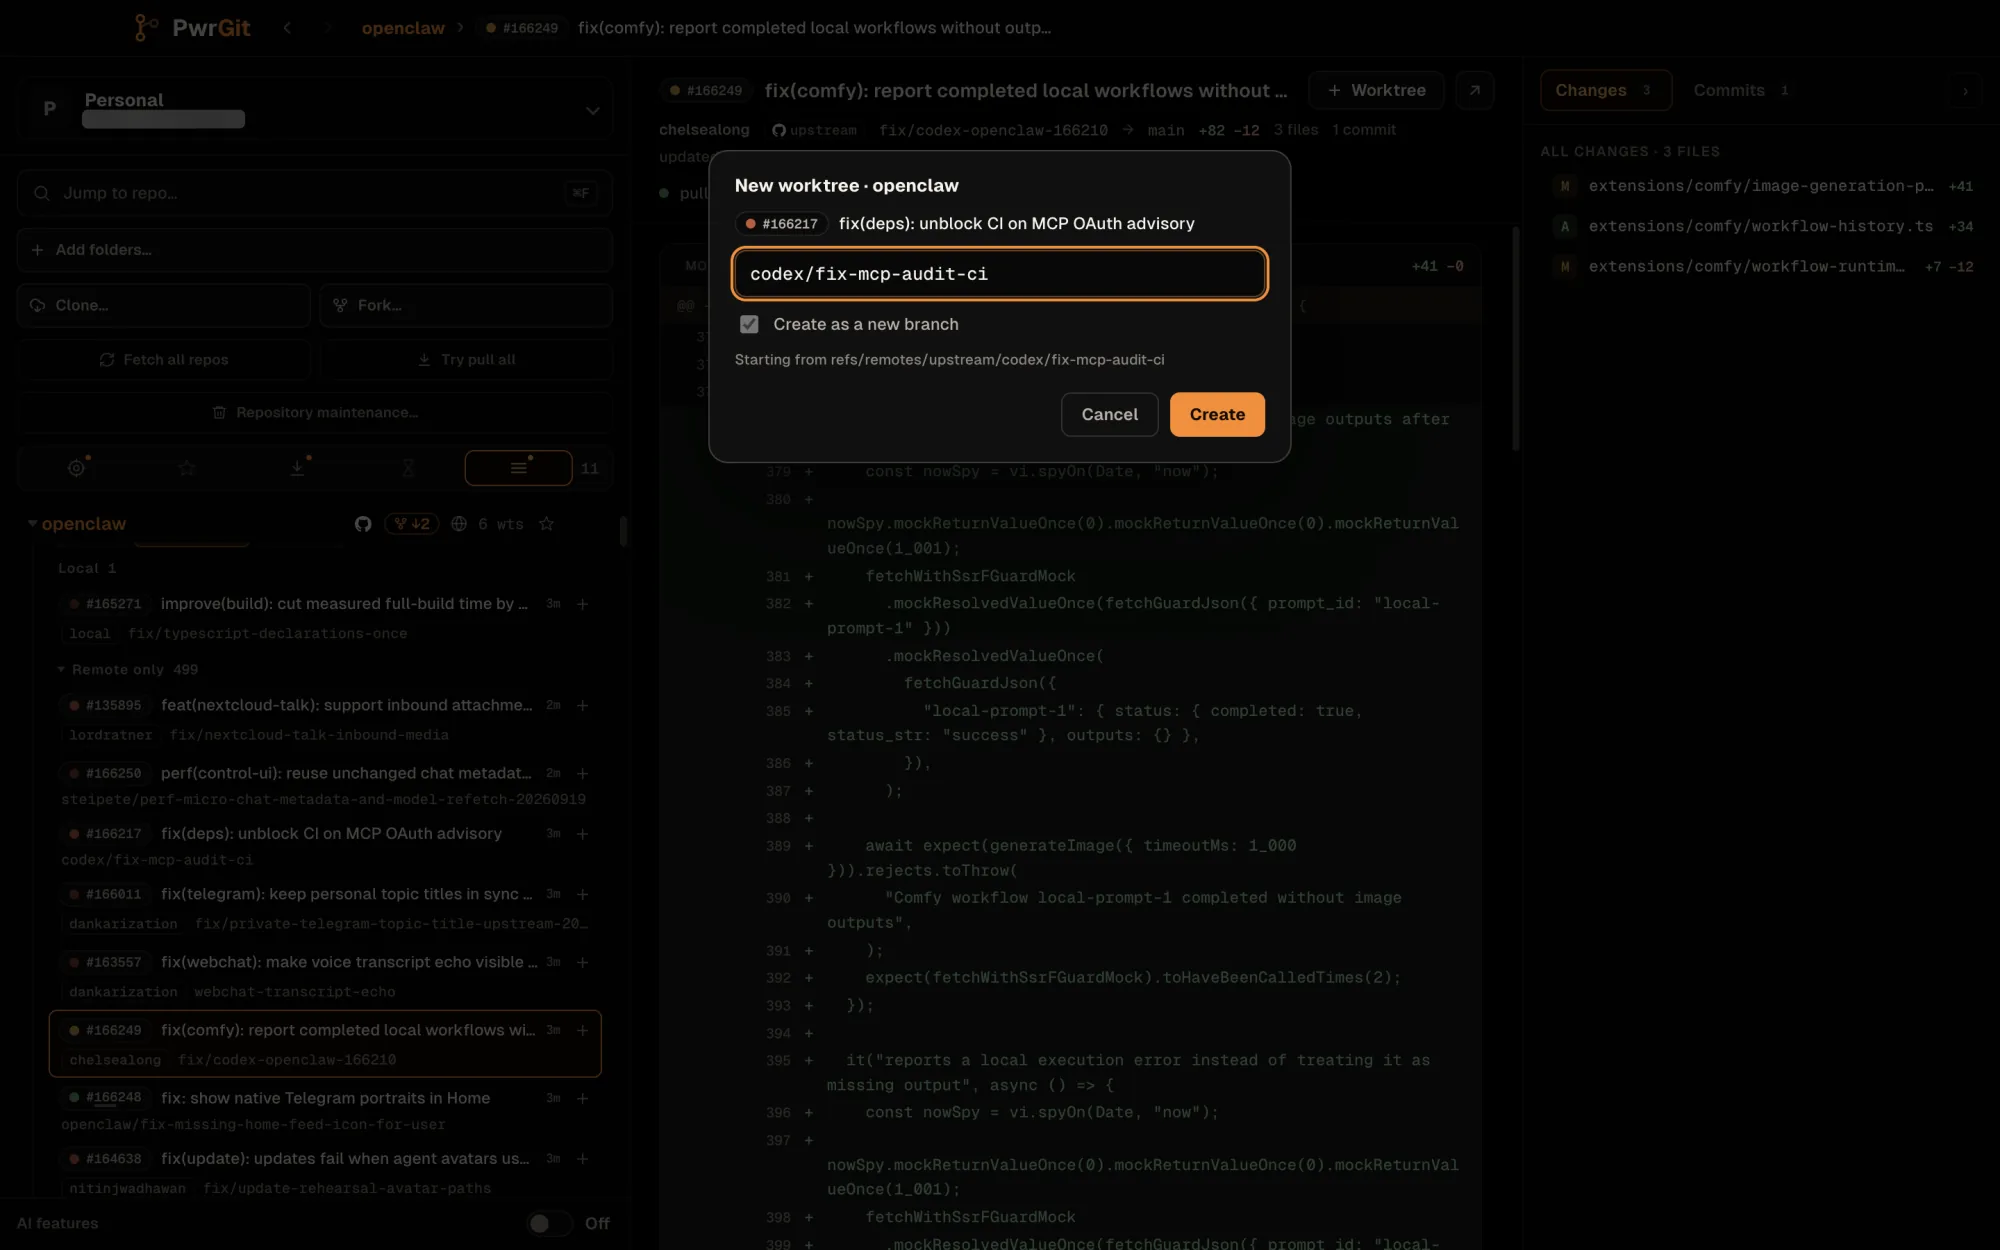Switch to the Commits tab
Screen dimensions: 2000x1250
click(1742, 90)
